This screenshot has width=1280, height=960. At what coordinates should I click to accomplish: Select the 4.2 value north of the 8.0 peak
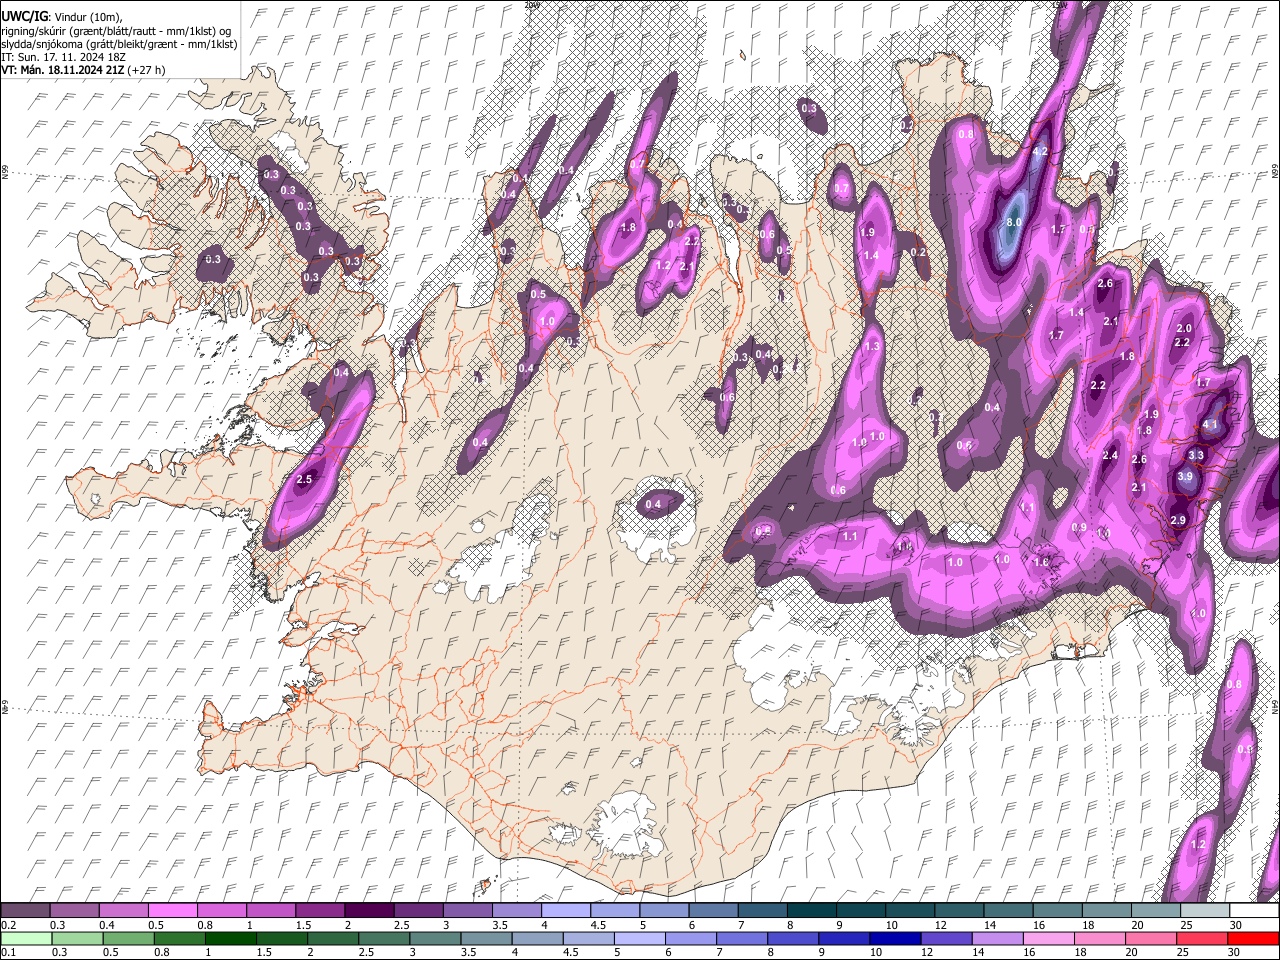point(1040,152)
